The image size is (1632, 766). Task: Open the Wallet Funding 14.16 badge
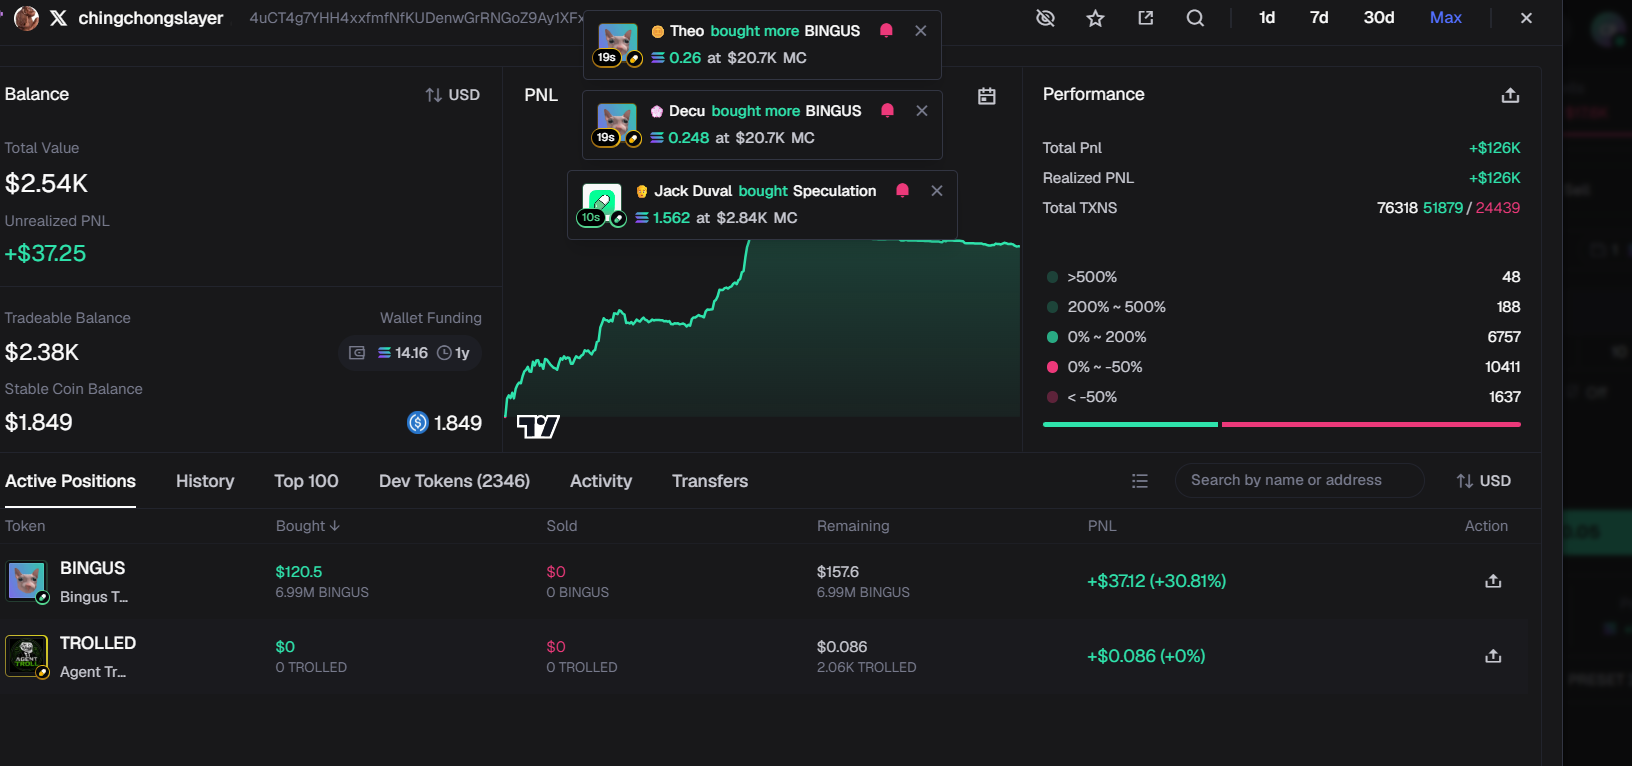pyautogui.click(x=410, y=353)
